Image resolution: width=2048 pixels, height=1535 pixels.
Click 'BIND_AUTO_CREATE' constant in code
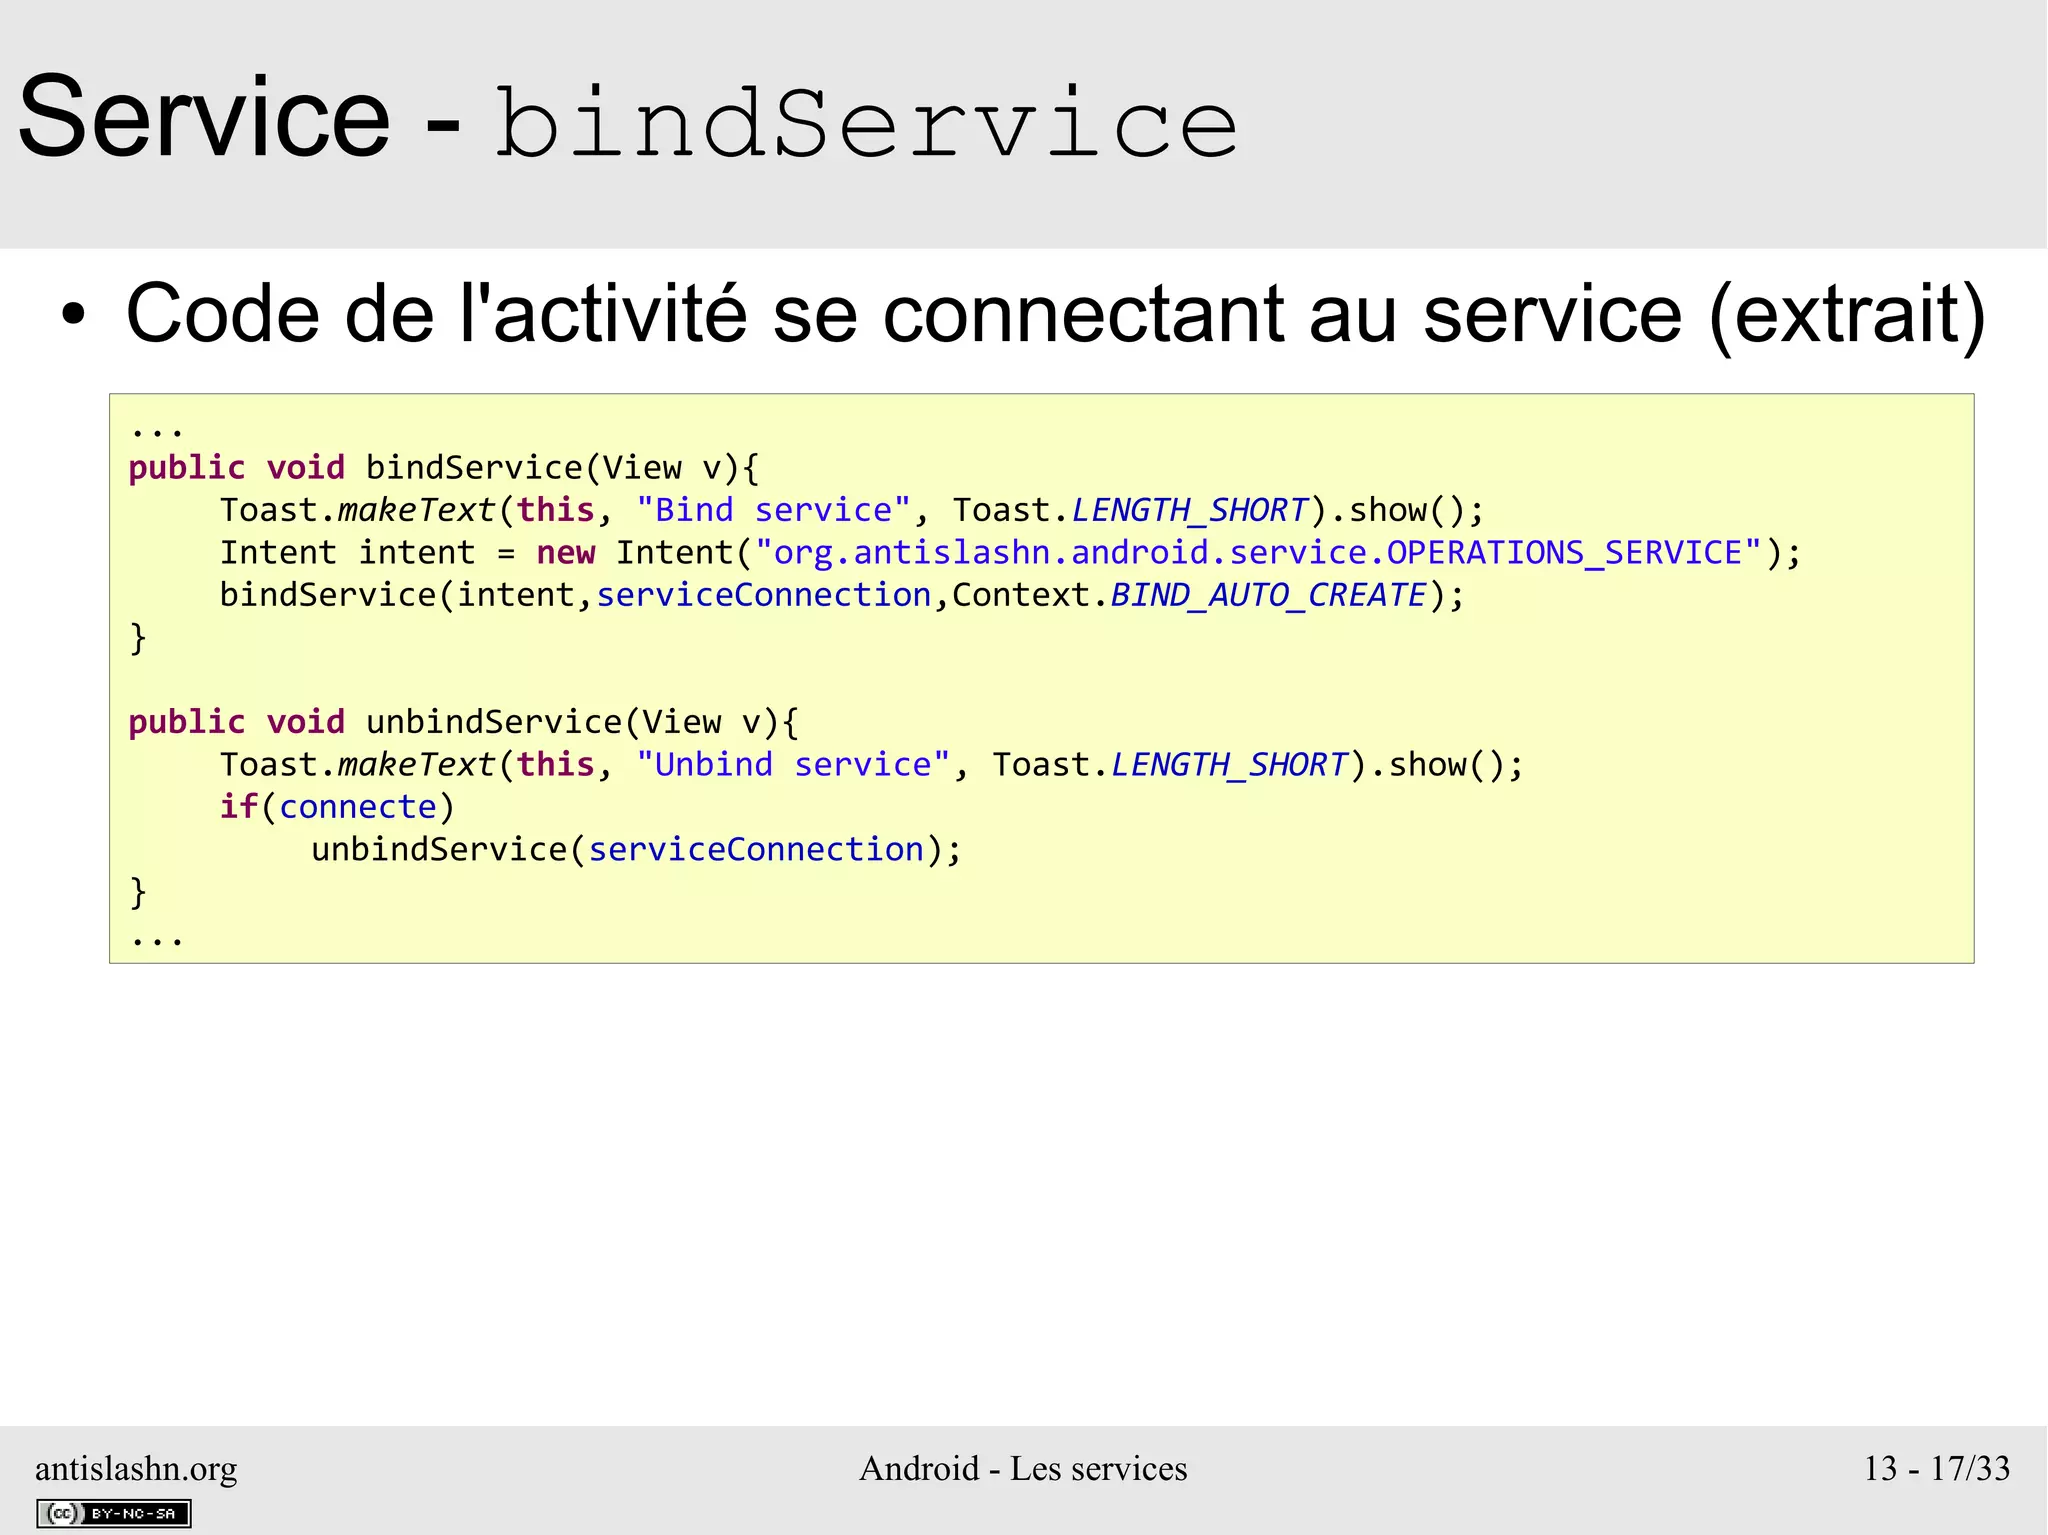click(x=1268, y=595)
